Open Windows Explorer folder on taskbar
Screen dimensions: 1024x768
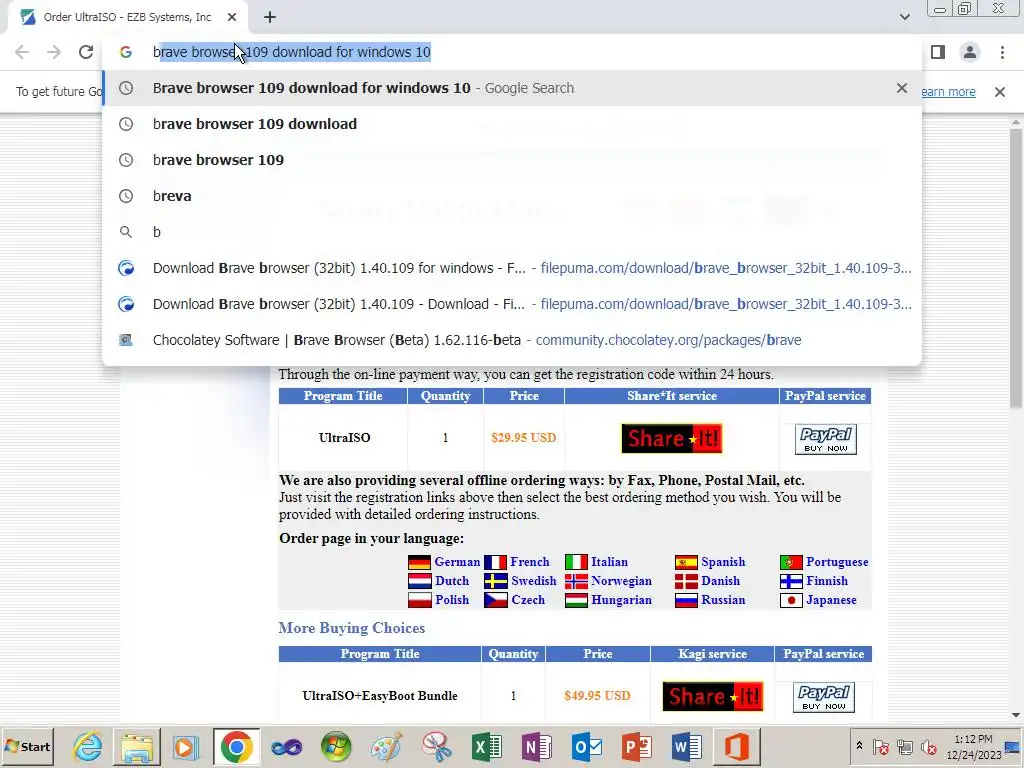137,746
